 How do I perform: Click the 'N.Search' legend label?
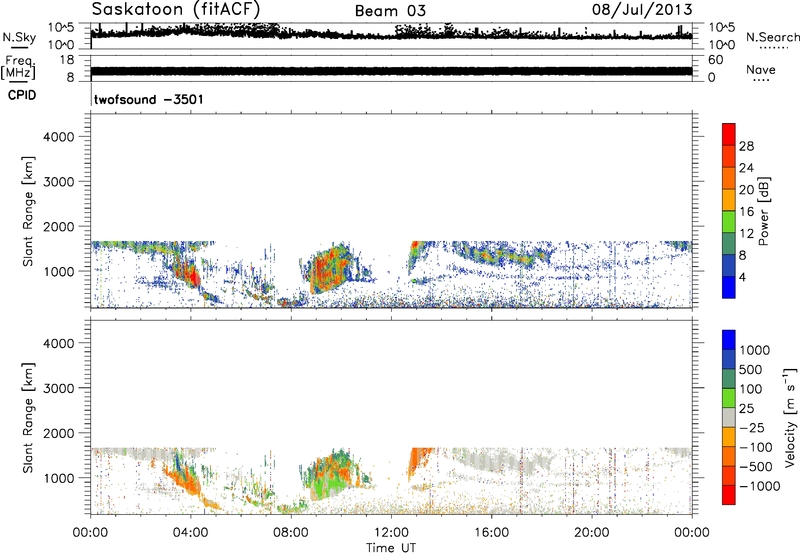(x=773, y=37)
